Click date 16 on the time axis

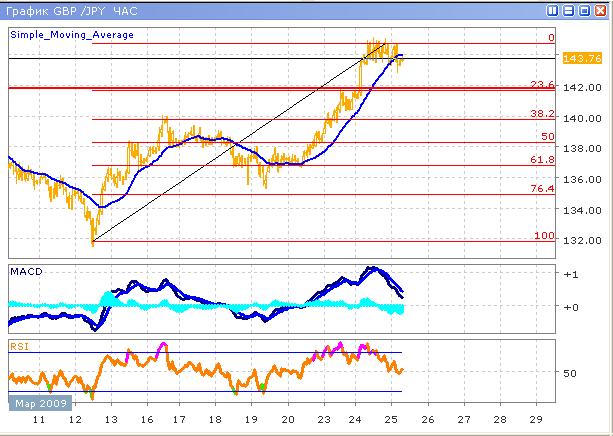(148, 422)
